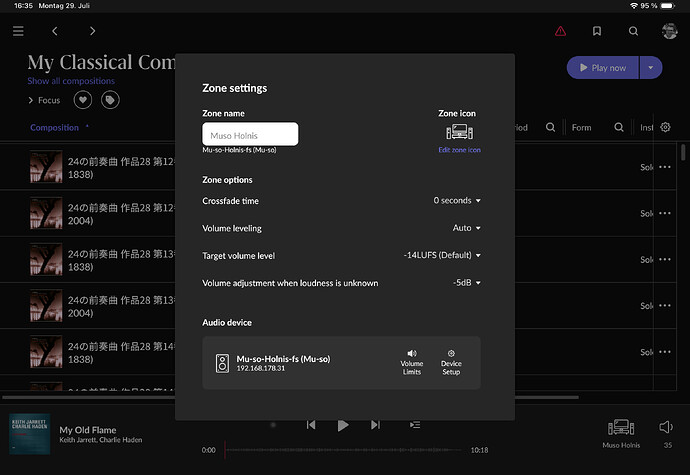Open the user profile avatar

click(x=669, y=31)
